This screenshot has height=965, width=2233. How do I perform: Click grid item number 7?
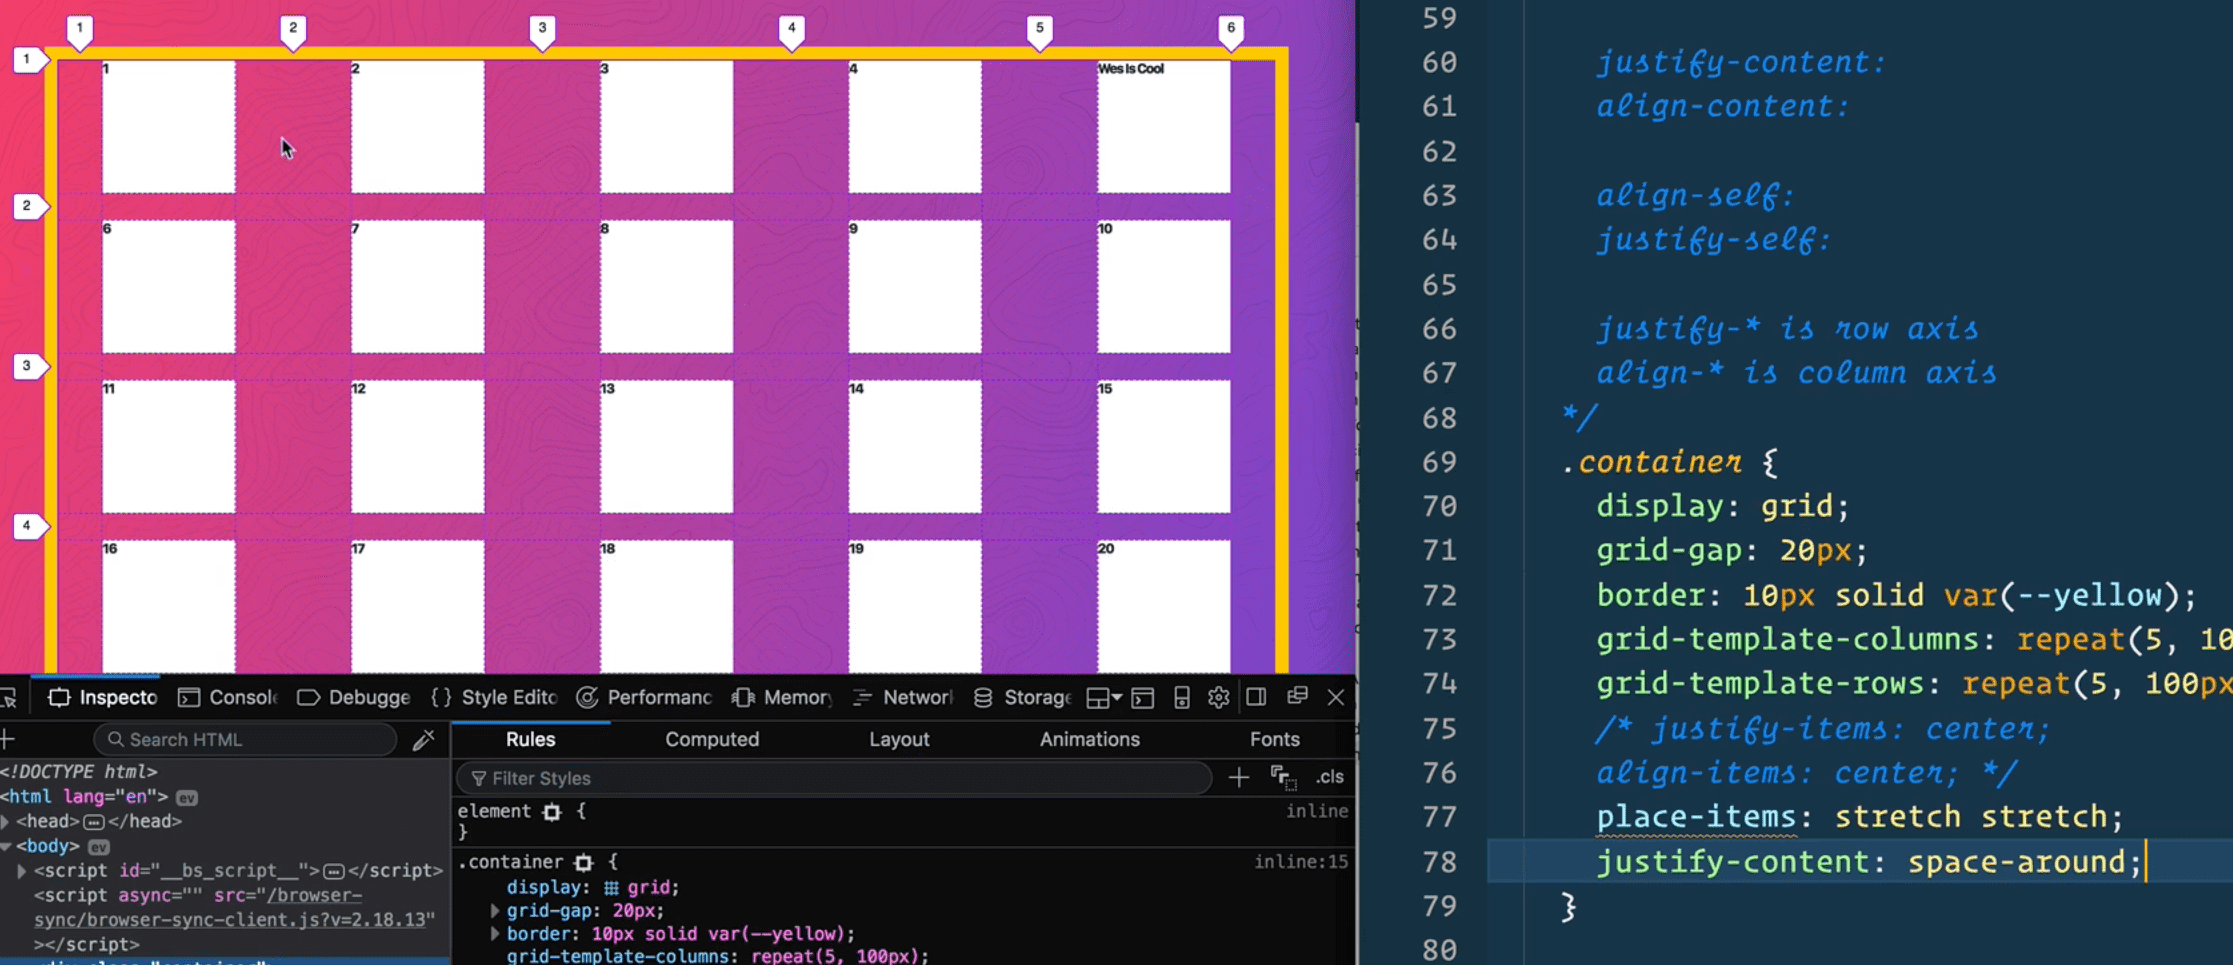pyautogui.click(x=417, y=286)
